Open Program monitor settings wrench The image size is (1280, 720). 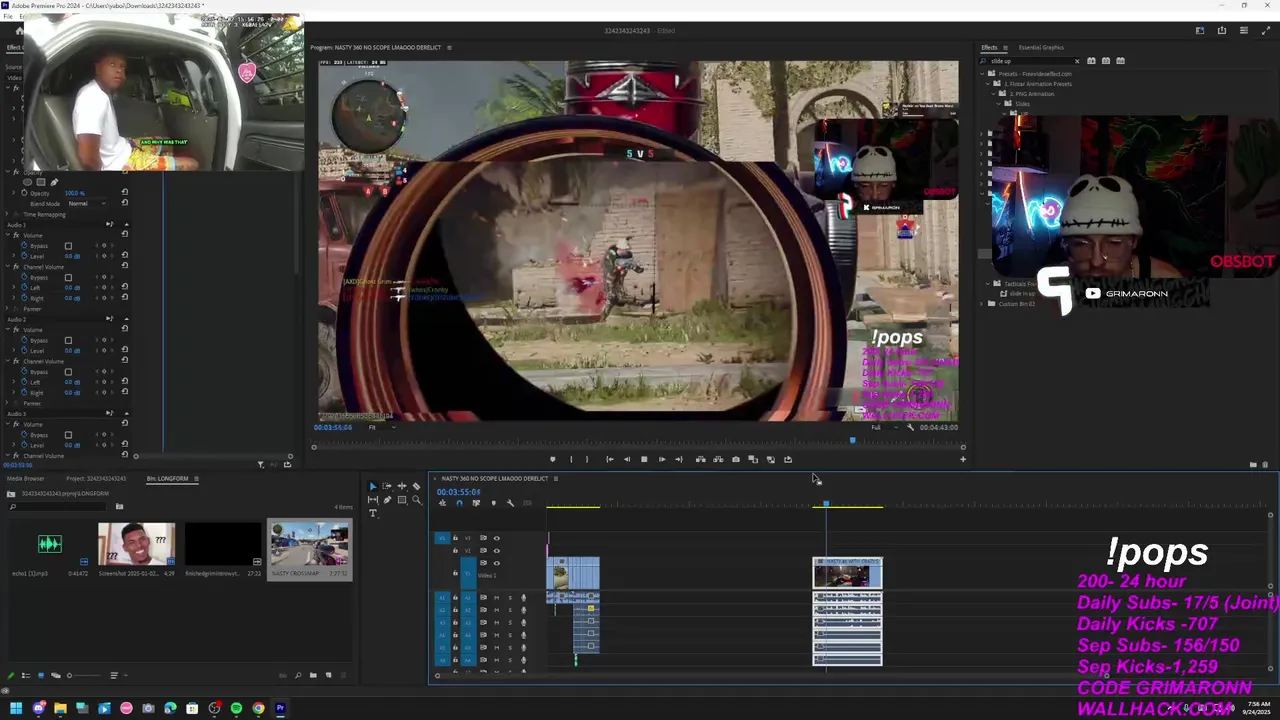coord(910,427)
